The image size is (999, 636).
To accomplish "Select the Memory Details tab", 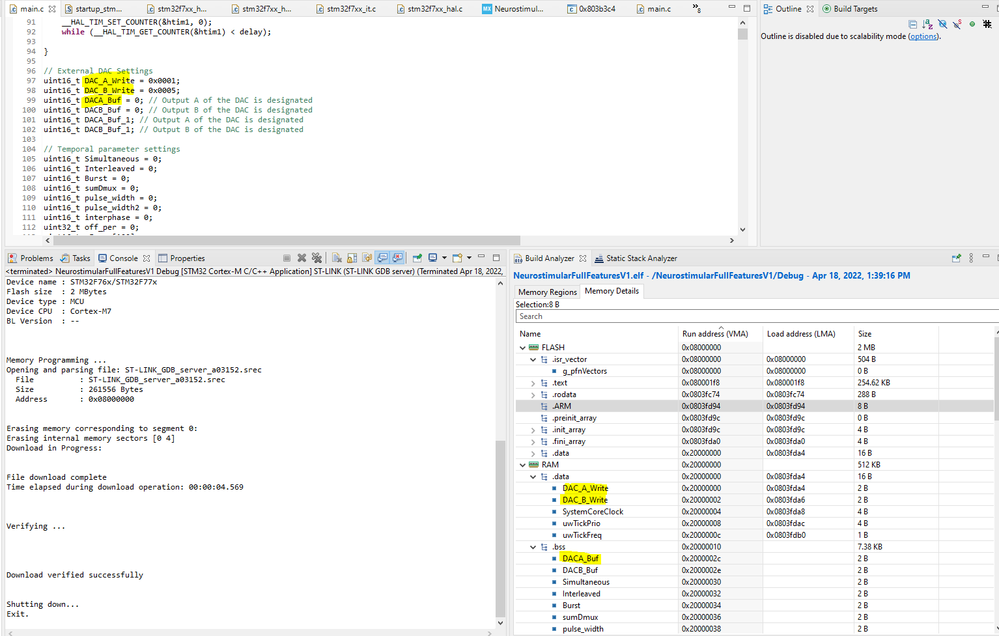I will coord(612,291).
